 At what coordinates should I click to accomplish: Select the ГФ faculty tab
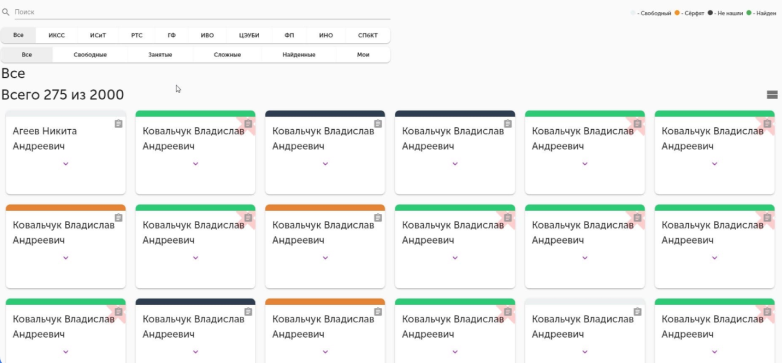pos(172,35)
